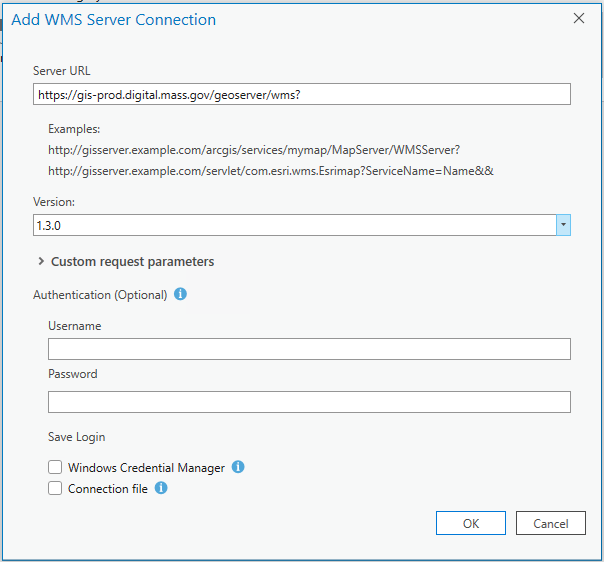The height and width of the screenshot is (562, 604).
Task: Expand Custom request parameters chevron
Action: point(41,262)
